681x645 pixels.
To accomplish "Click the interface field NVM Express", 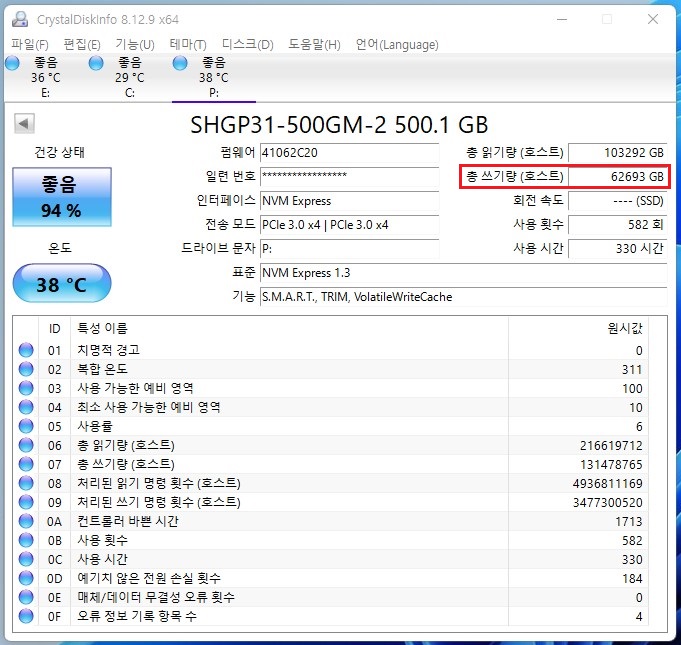I will click(349, 201).
